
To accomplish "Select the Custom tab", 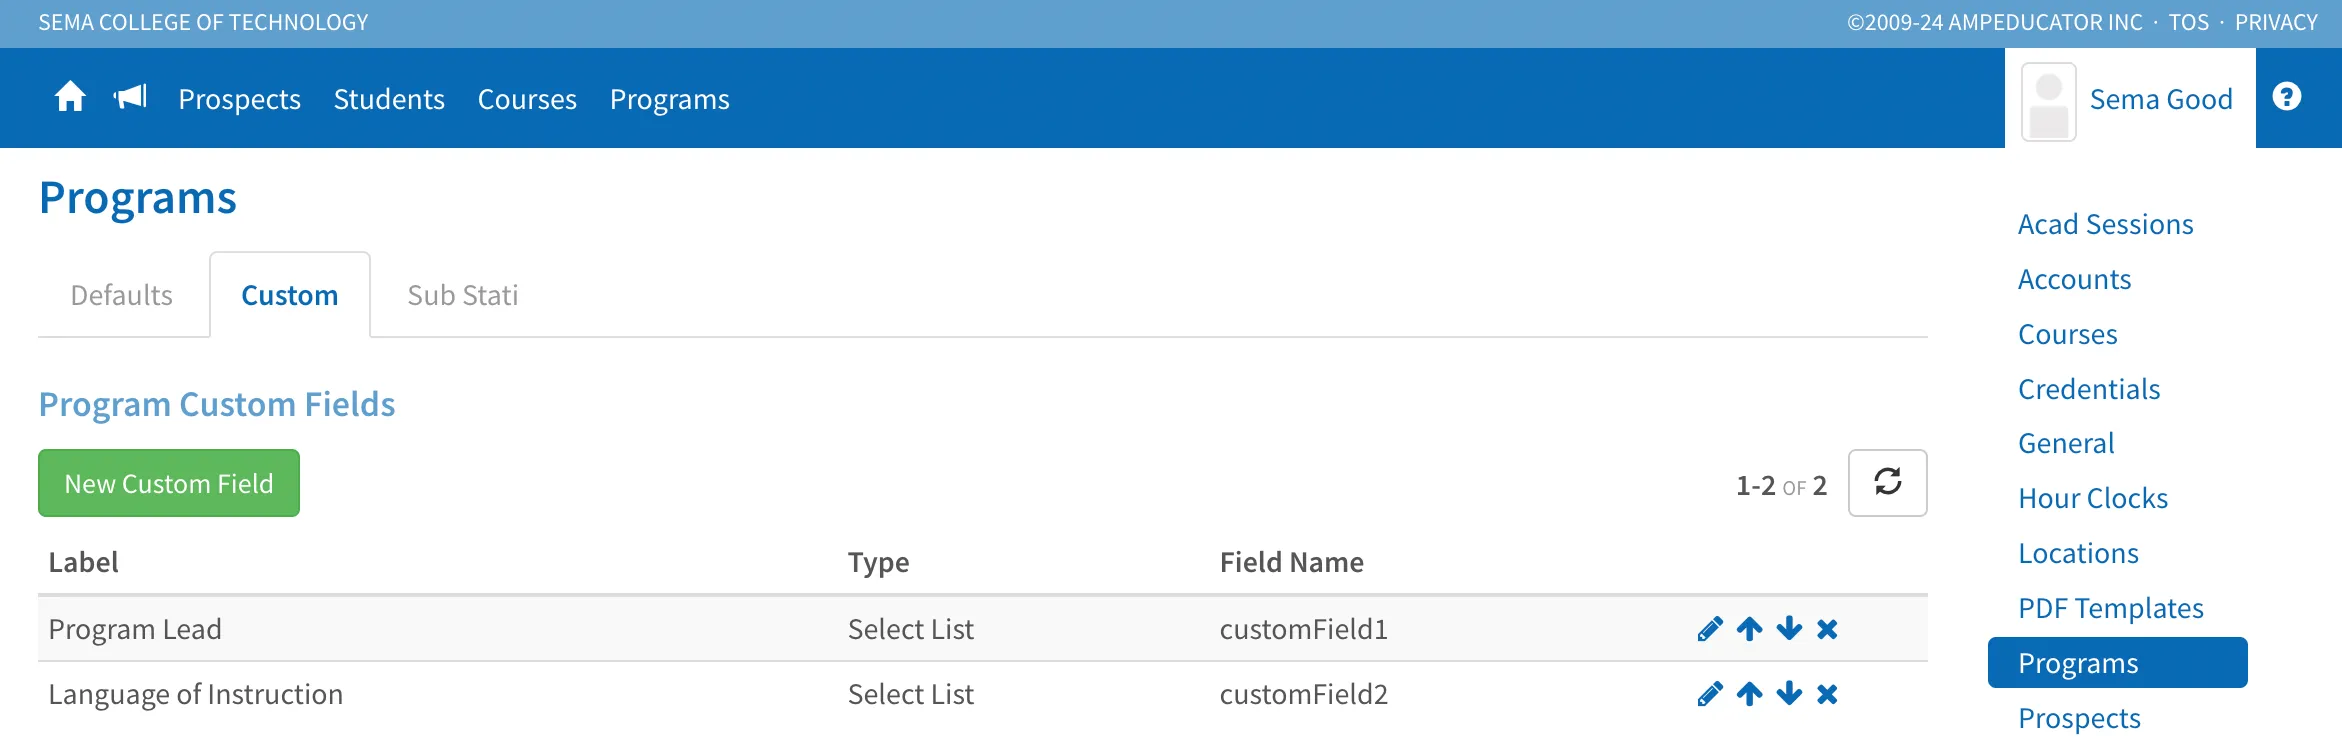I will pos(290,295).
